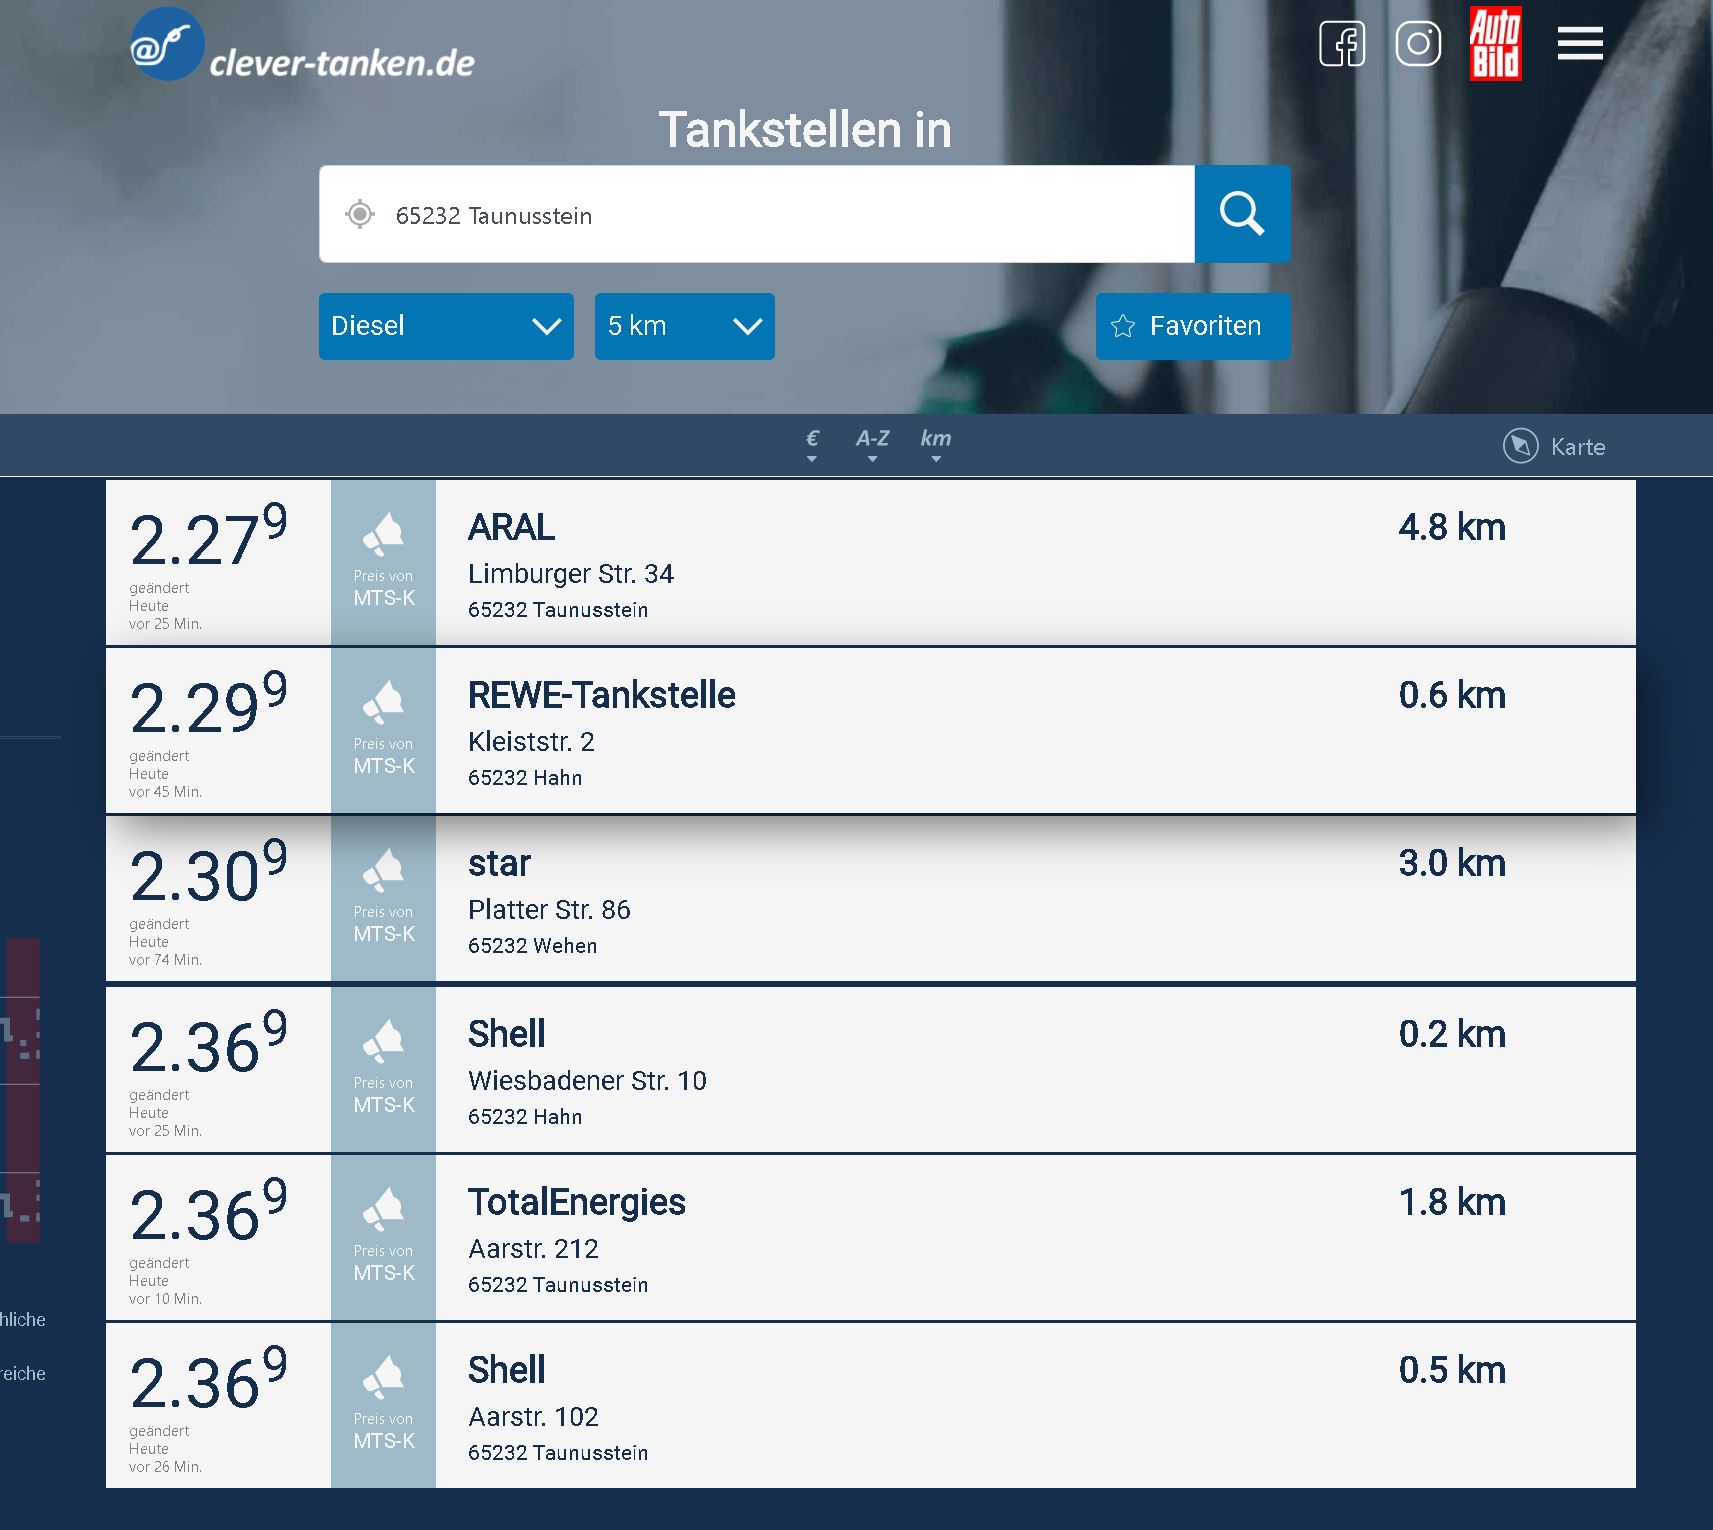Viewport: 1713px width, 1530px height.
Task: Click megaphone icon for Shell Aarstr. 102
Action: [383, 1378]
